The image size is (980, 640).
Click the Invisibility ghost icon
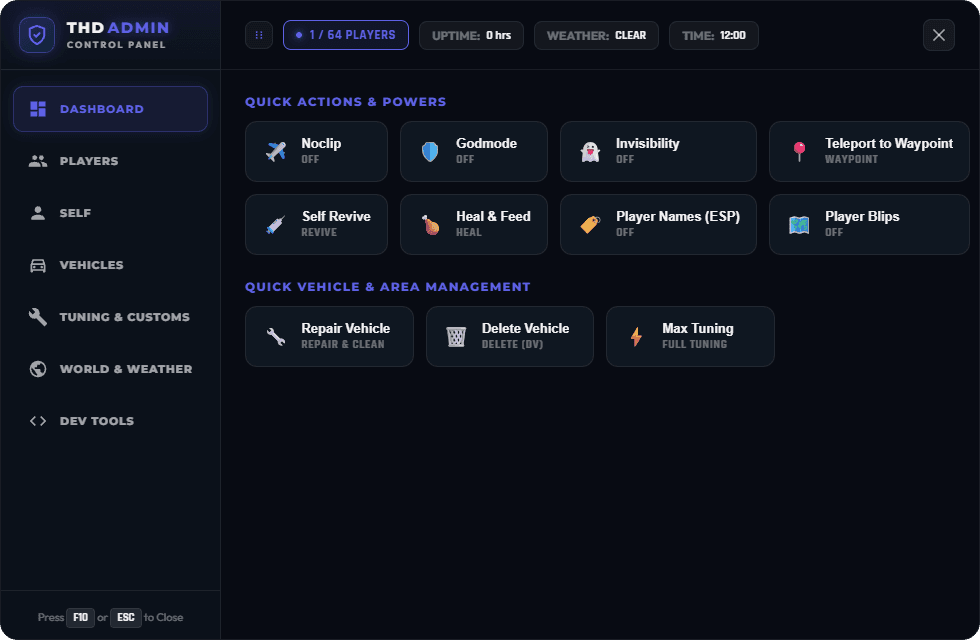590,151
